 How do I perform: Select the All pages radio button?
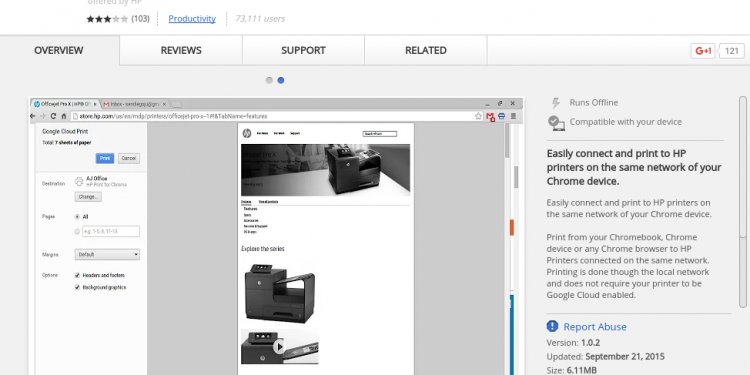(x=77, y=217)
